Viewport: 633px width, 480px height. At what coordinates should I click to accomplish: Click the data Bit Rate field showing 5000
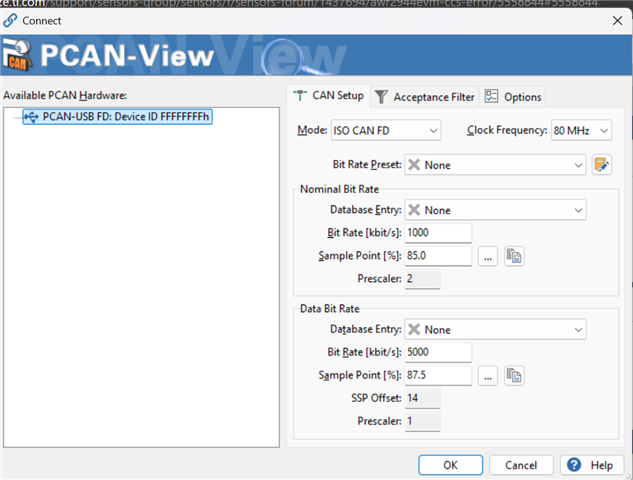click(x=438, y=352)
